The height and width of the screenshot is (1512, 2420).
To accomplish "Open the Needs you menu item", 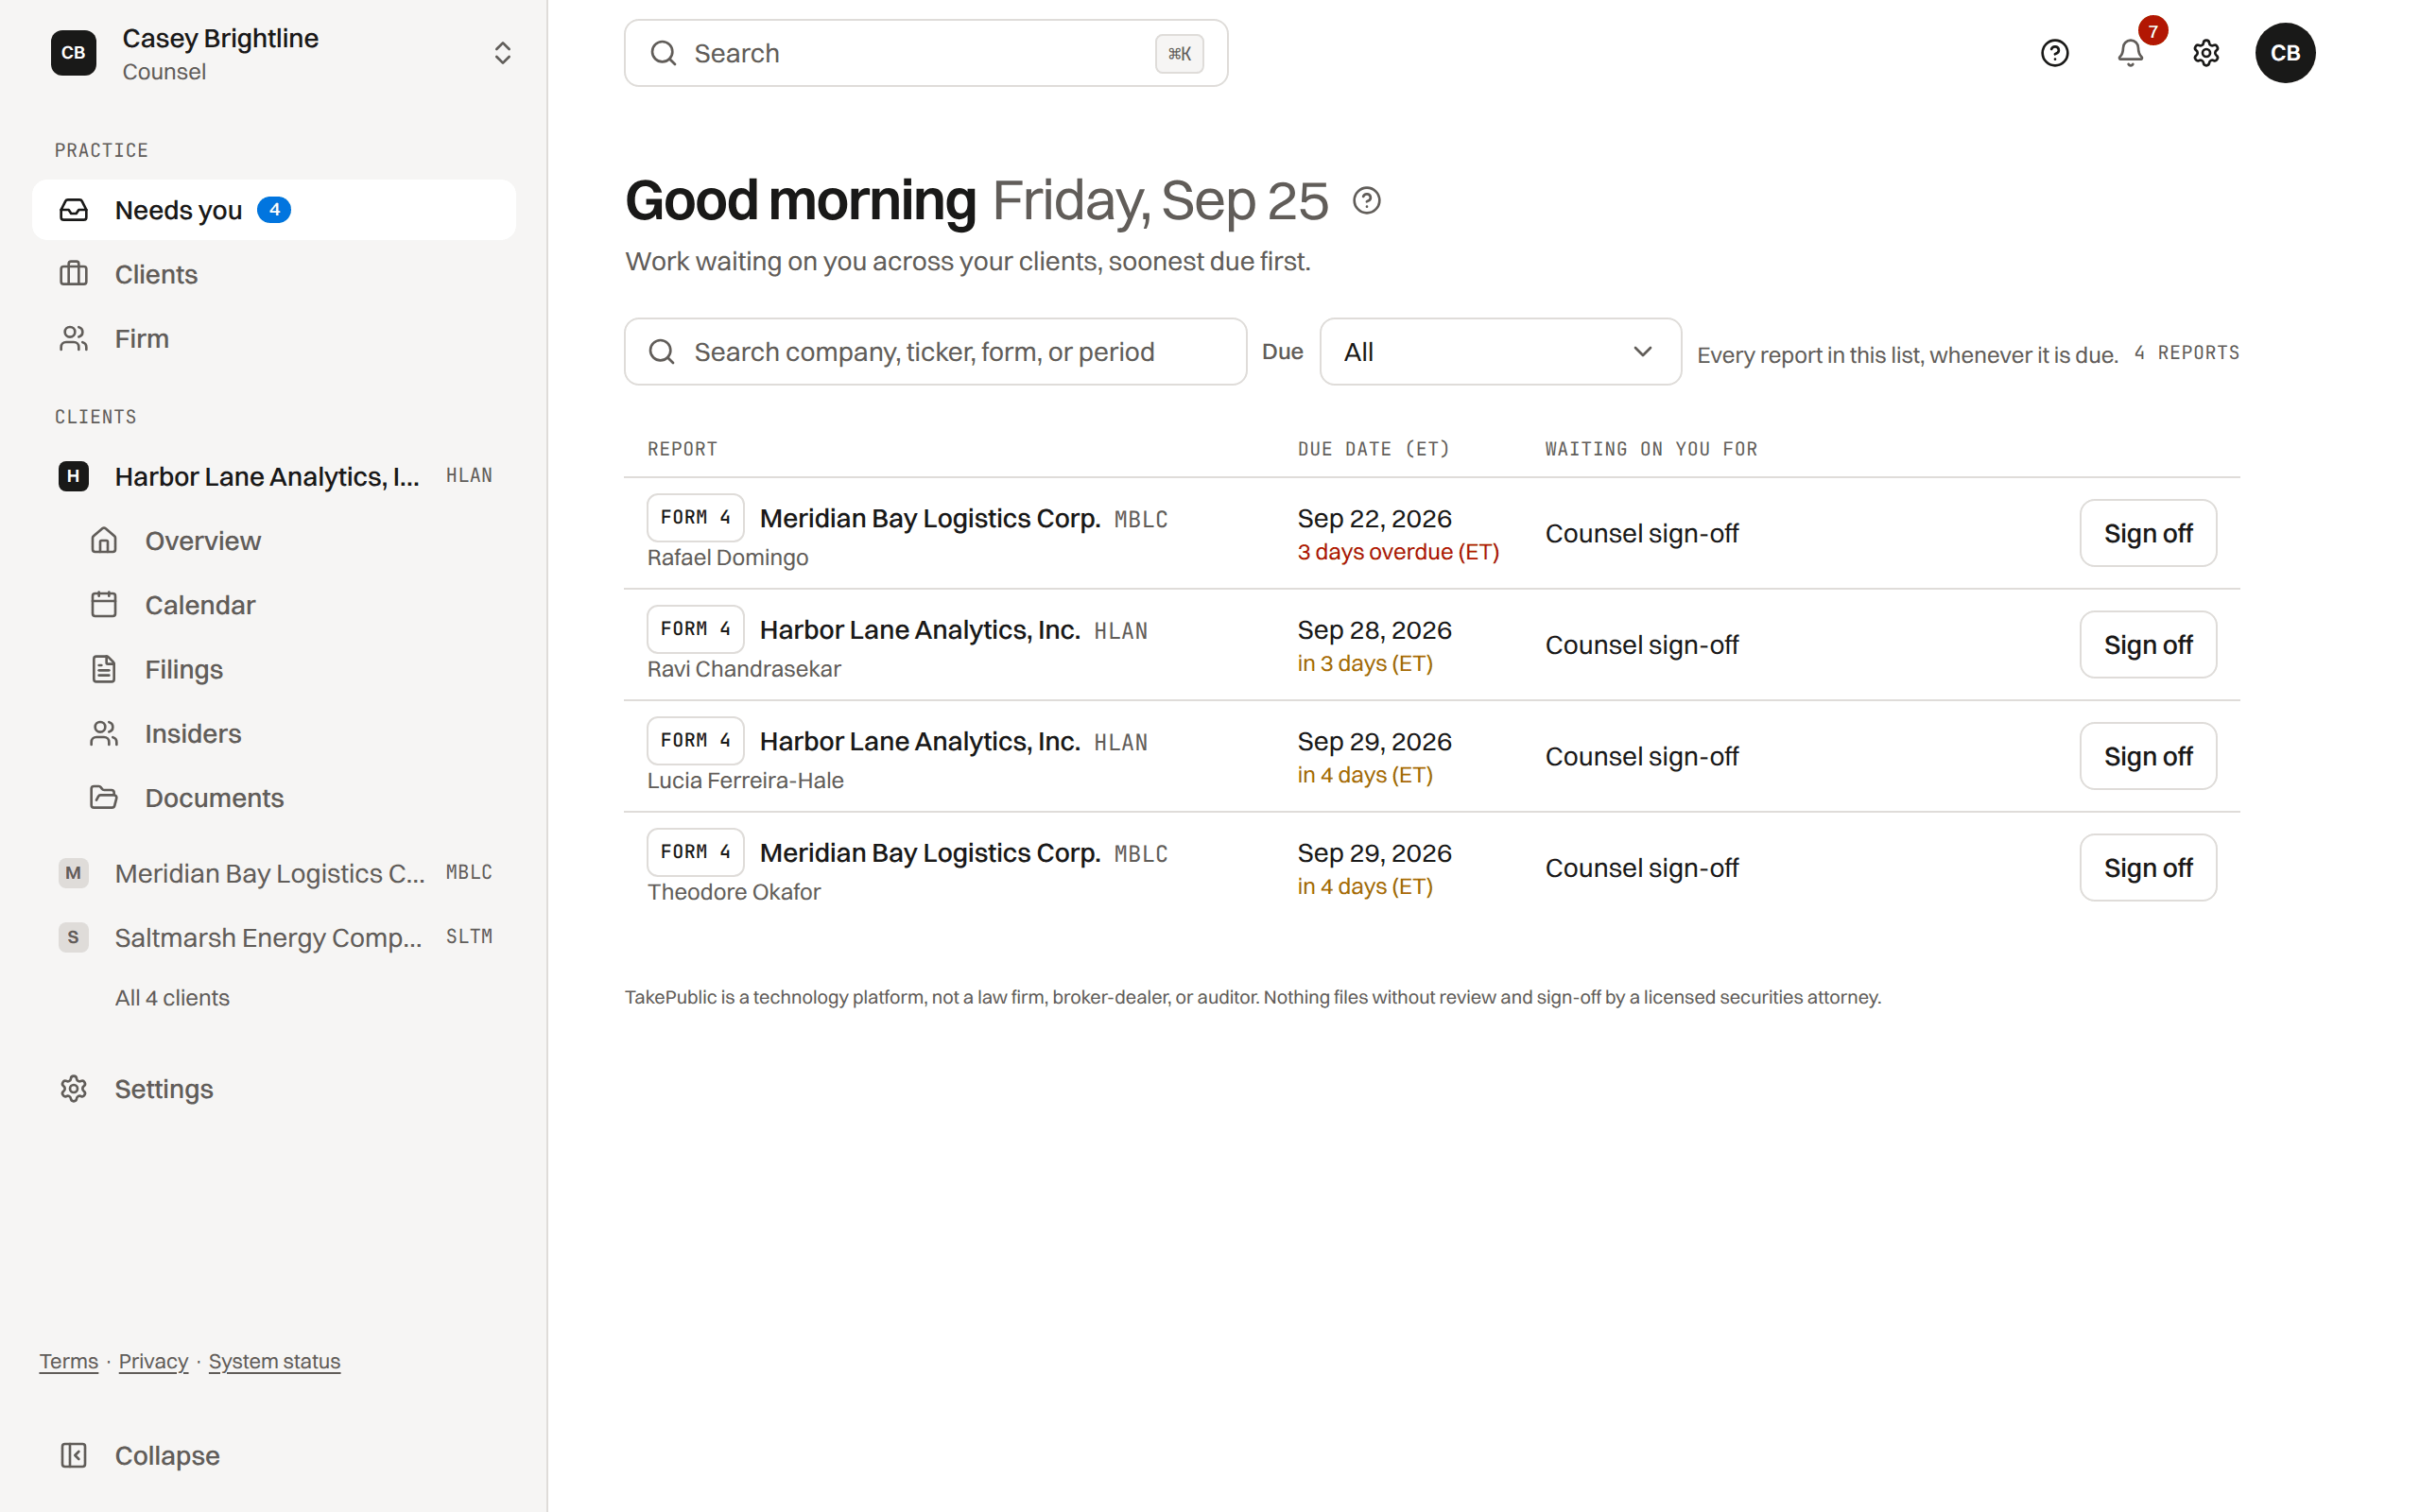I will [274, 210].
